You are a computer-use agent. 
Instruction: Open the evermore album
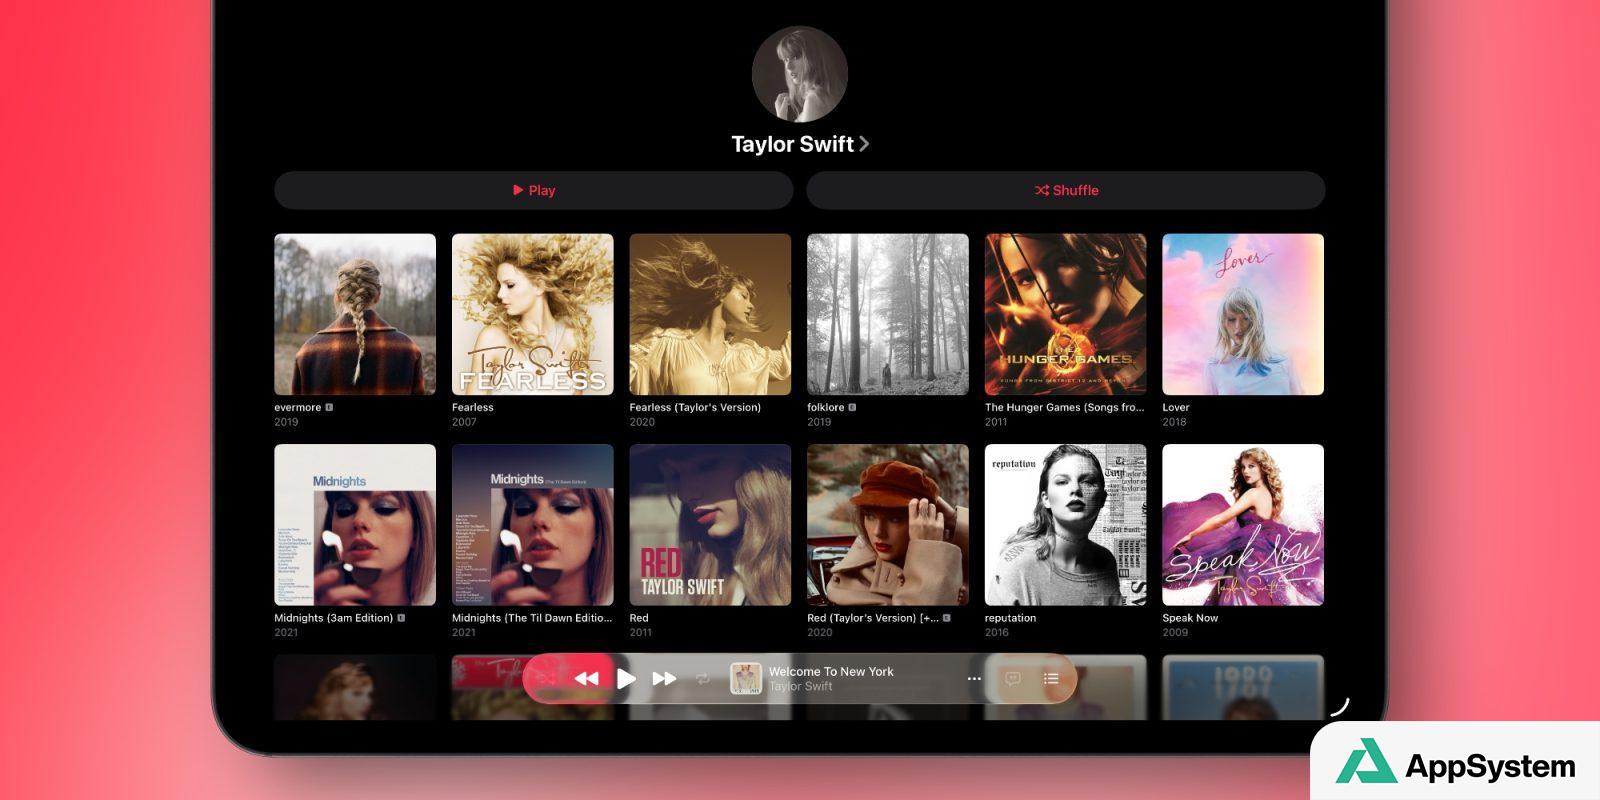tap(355, 314)
